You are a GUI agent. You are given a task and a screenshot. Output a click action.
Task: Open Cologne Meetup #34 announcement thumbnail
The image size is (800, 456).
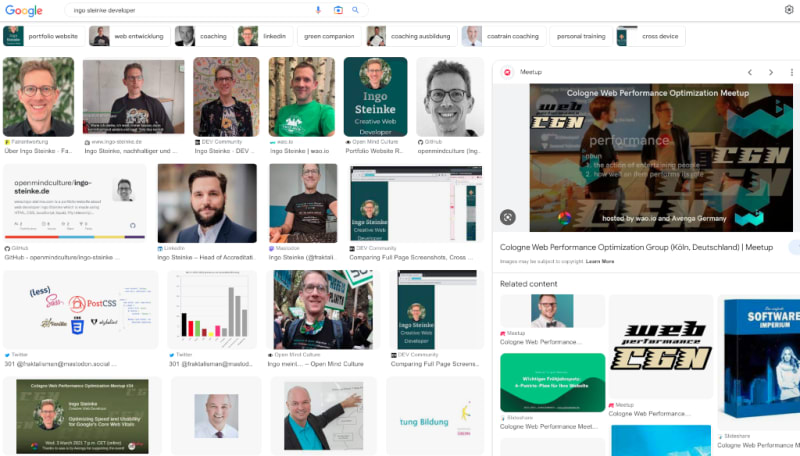click(x=82, y=416)
